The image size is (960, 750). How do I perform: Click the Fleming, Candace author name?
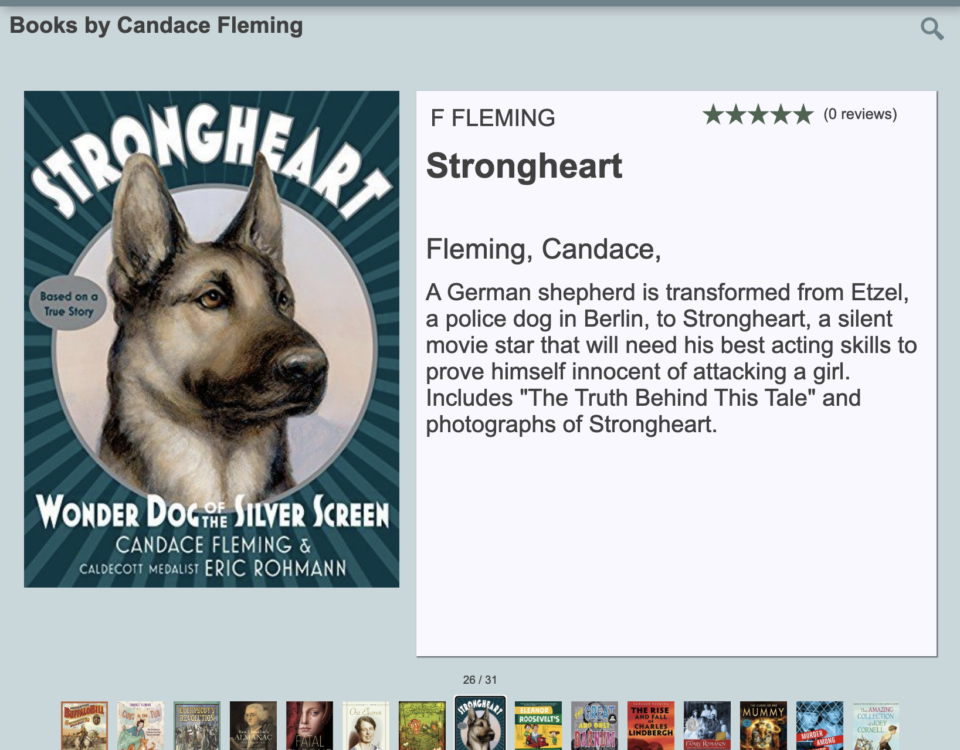pos(544,249)
